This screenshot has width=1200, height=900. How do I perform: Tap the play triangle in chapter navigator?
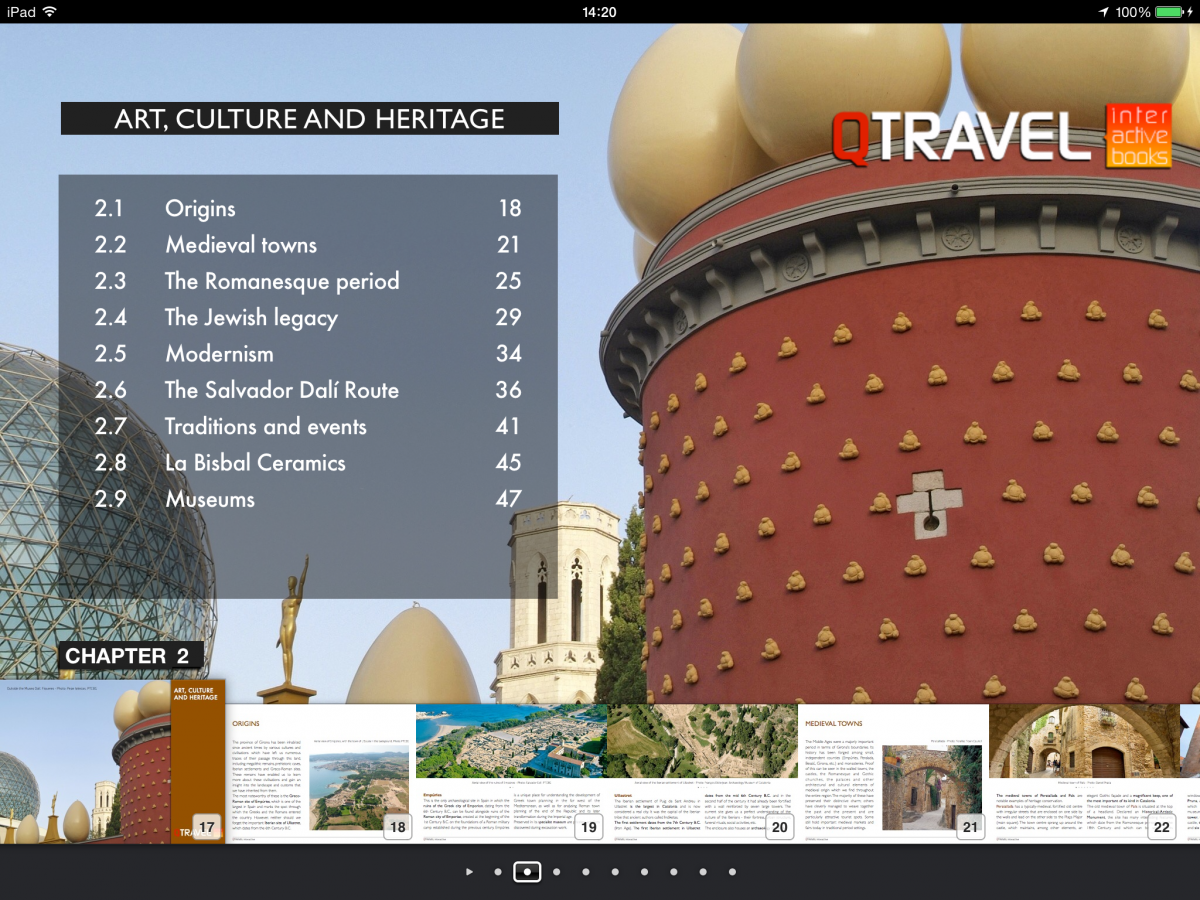click(469, 872)
